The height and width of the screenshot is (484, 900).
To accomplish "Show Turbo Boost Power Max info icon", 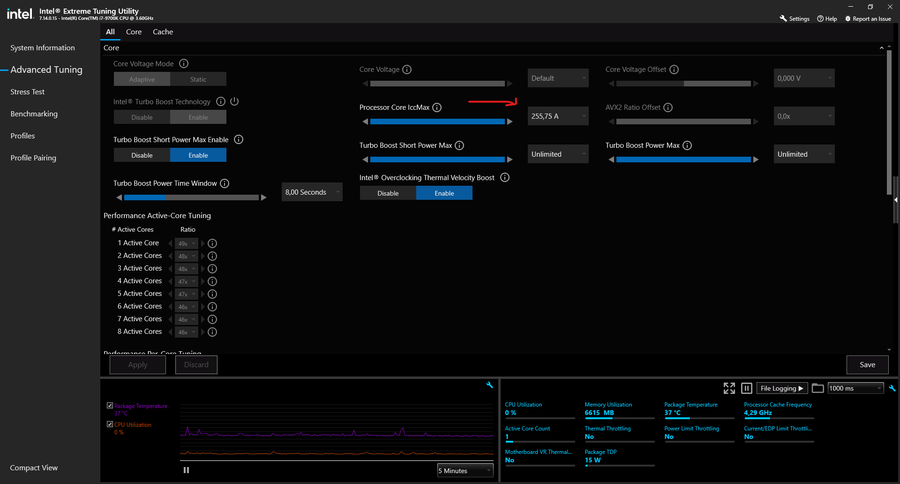I will [x=687, y=146].
